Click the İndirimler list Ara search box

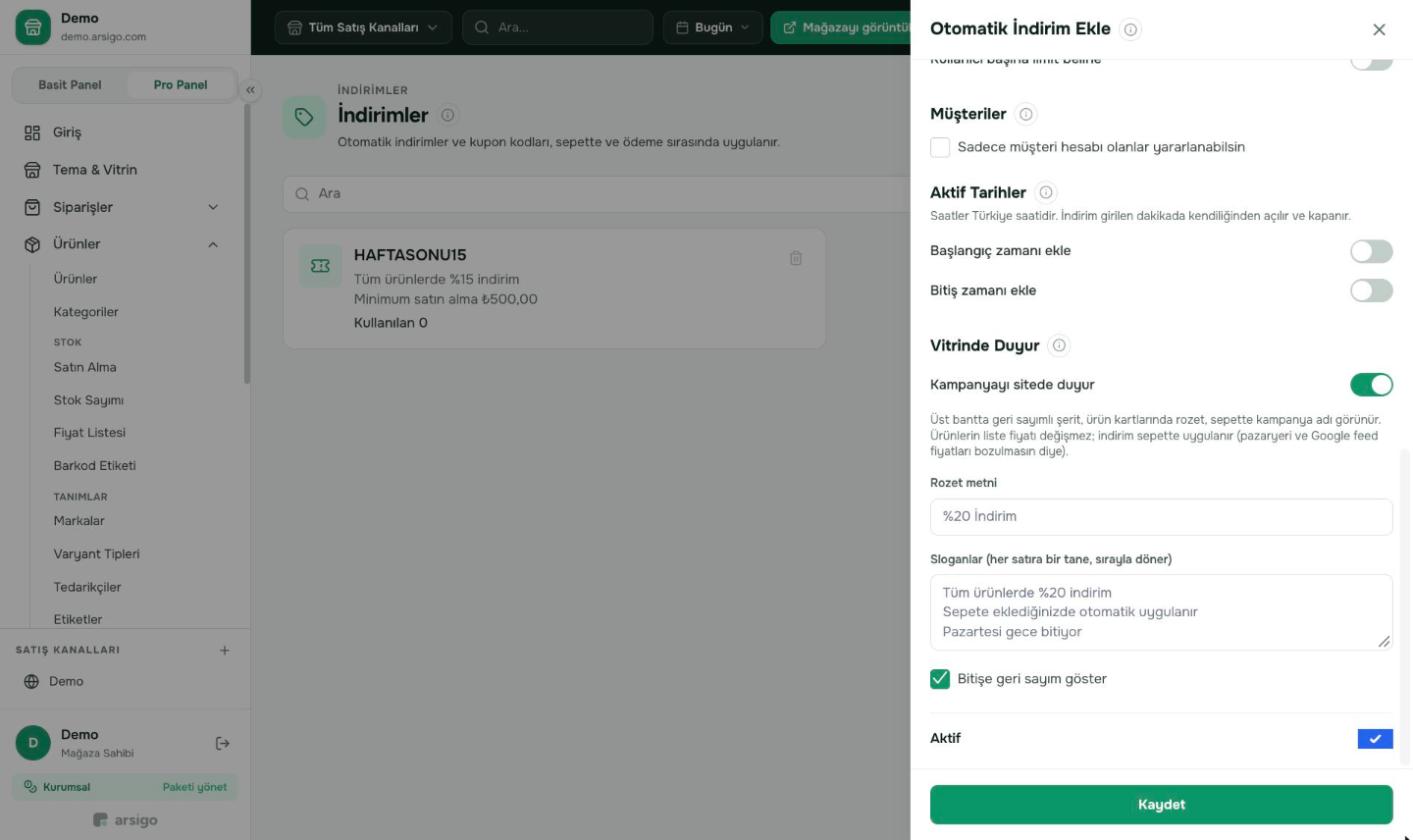[597, 194]
